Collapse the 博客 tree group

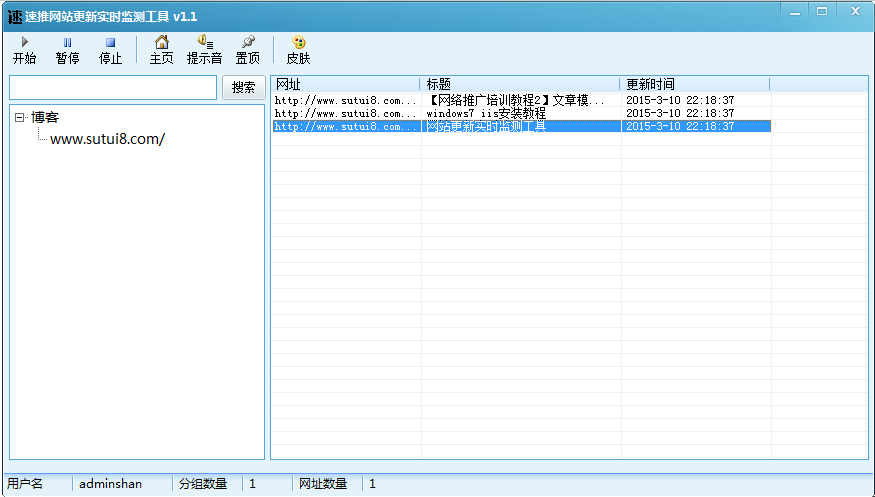pyautogui.click(x=20, y=117)
